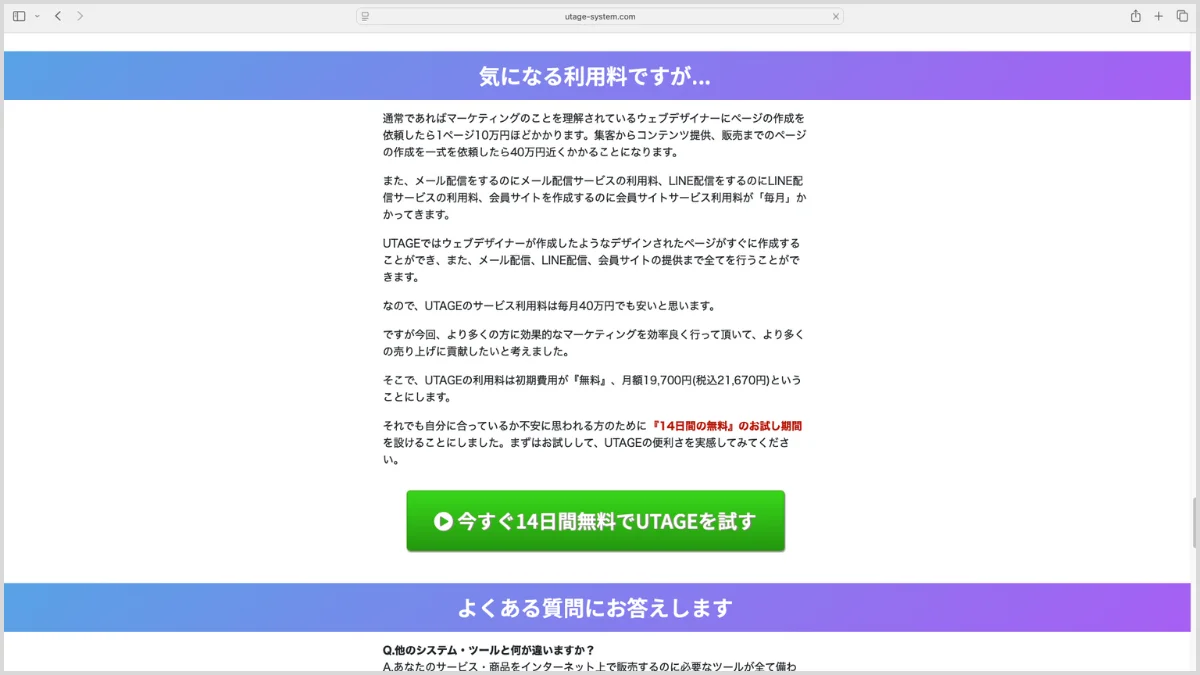
Task: Click the play icon on green button
Action: pos(443,521)
